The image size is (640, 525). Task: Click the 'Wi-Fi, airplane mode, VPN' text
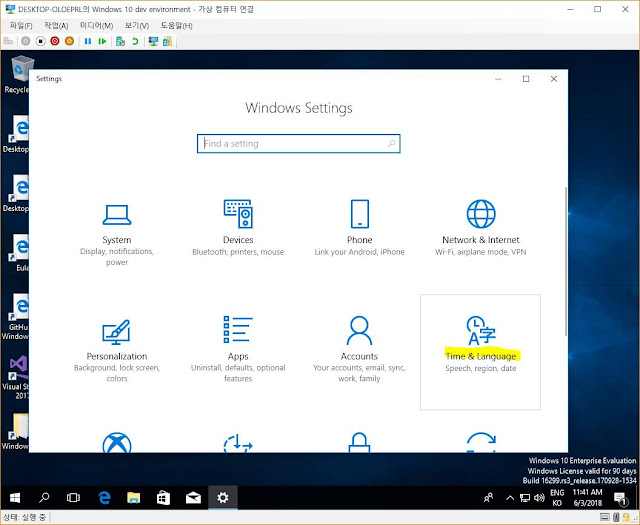point(480,252)
